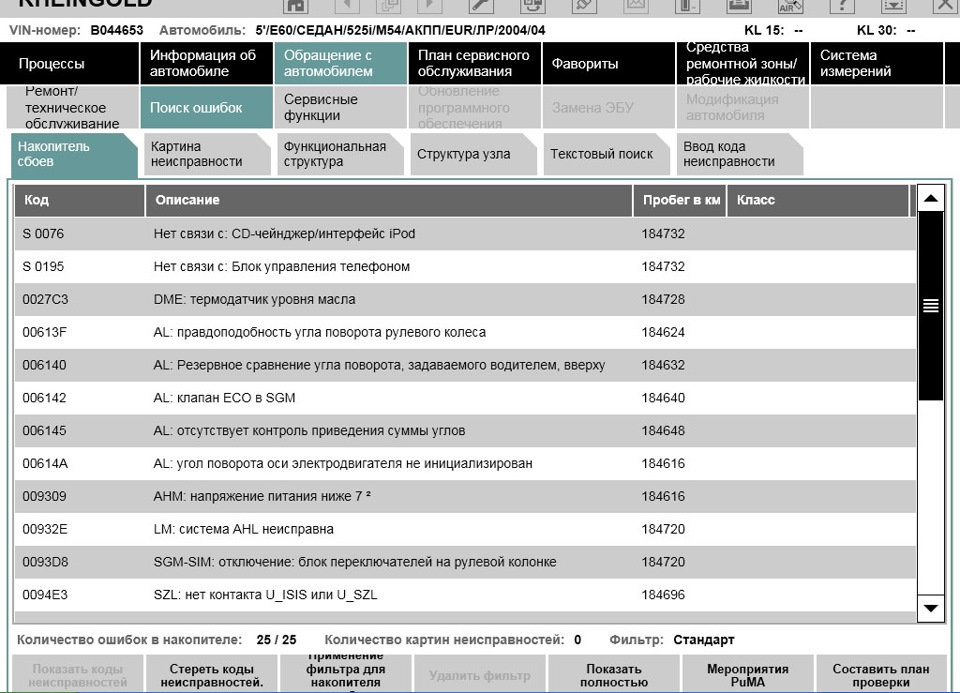960x693 pixels.
Task: Click the VIN number B044653
Action: [x=117, y=31]
